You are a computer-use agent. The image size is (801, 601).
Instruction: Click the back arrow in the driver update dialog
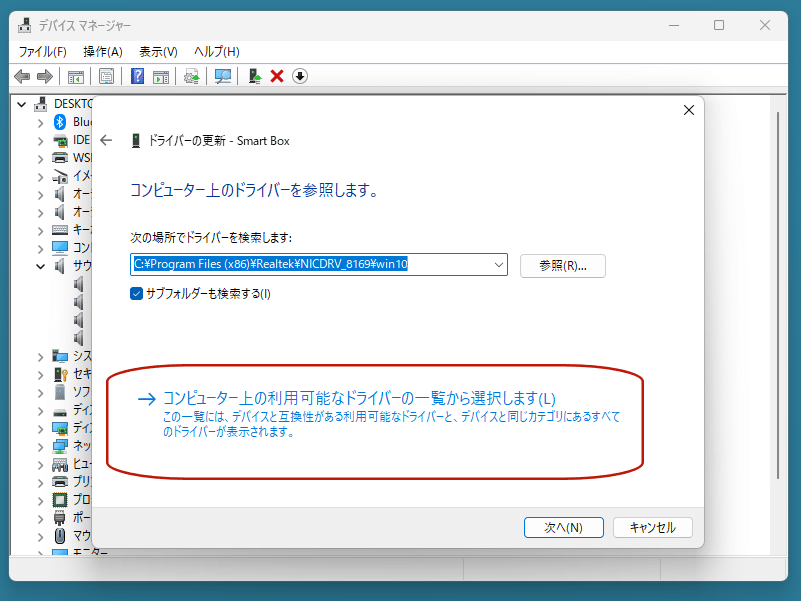[x=106, y=141]
